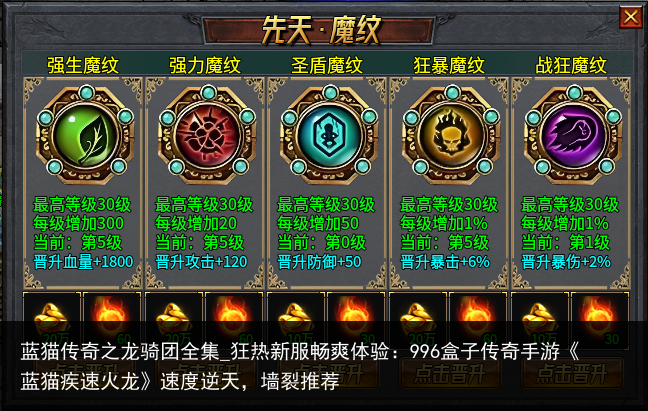Click 点击晋升 button under 强生魔纹
The width and height of the screenshot is (648, 411).
pos(83,373)
